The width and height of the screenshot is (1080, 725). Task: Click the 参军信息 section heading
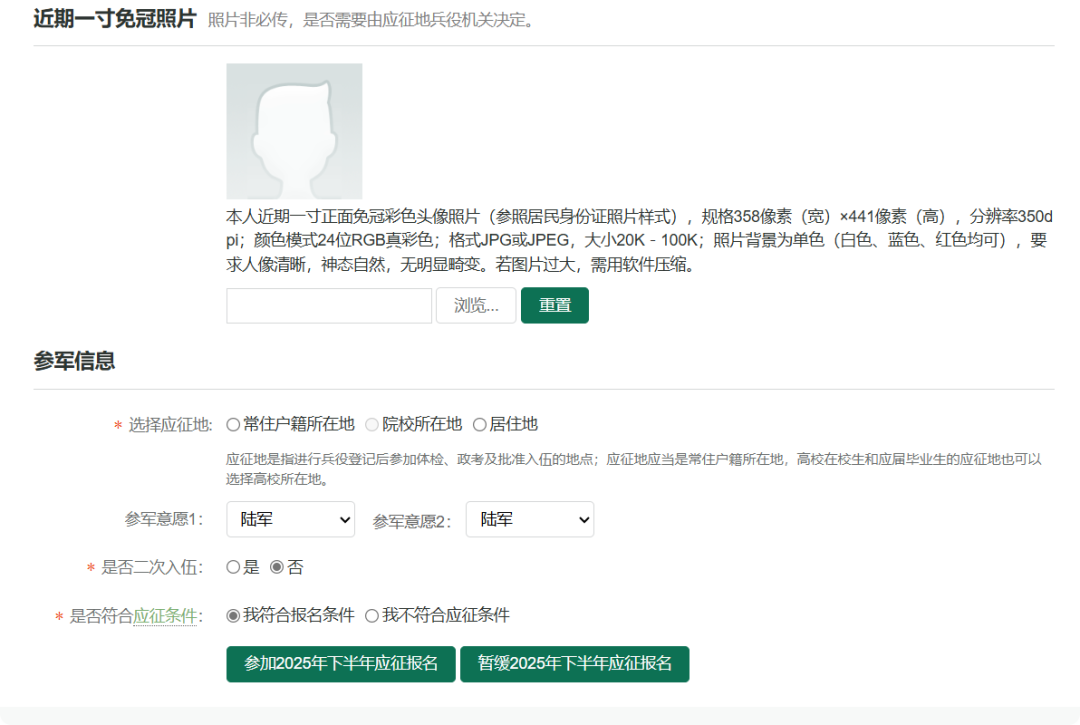[x=74, y=361]
